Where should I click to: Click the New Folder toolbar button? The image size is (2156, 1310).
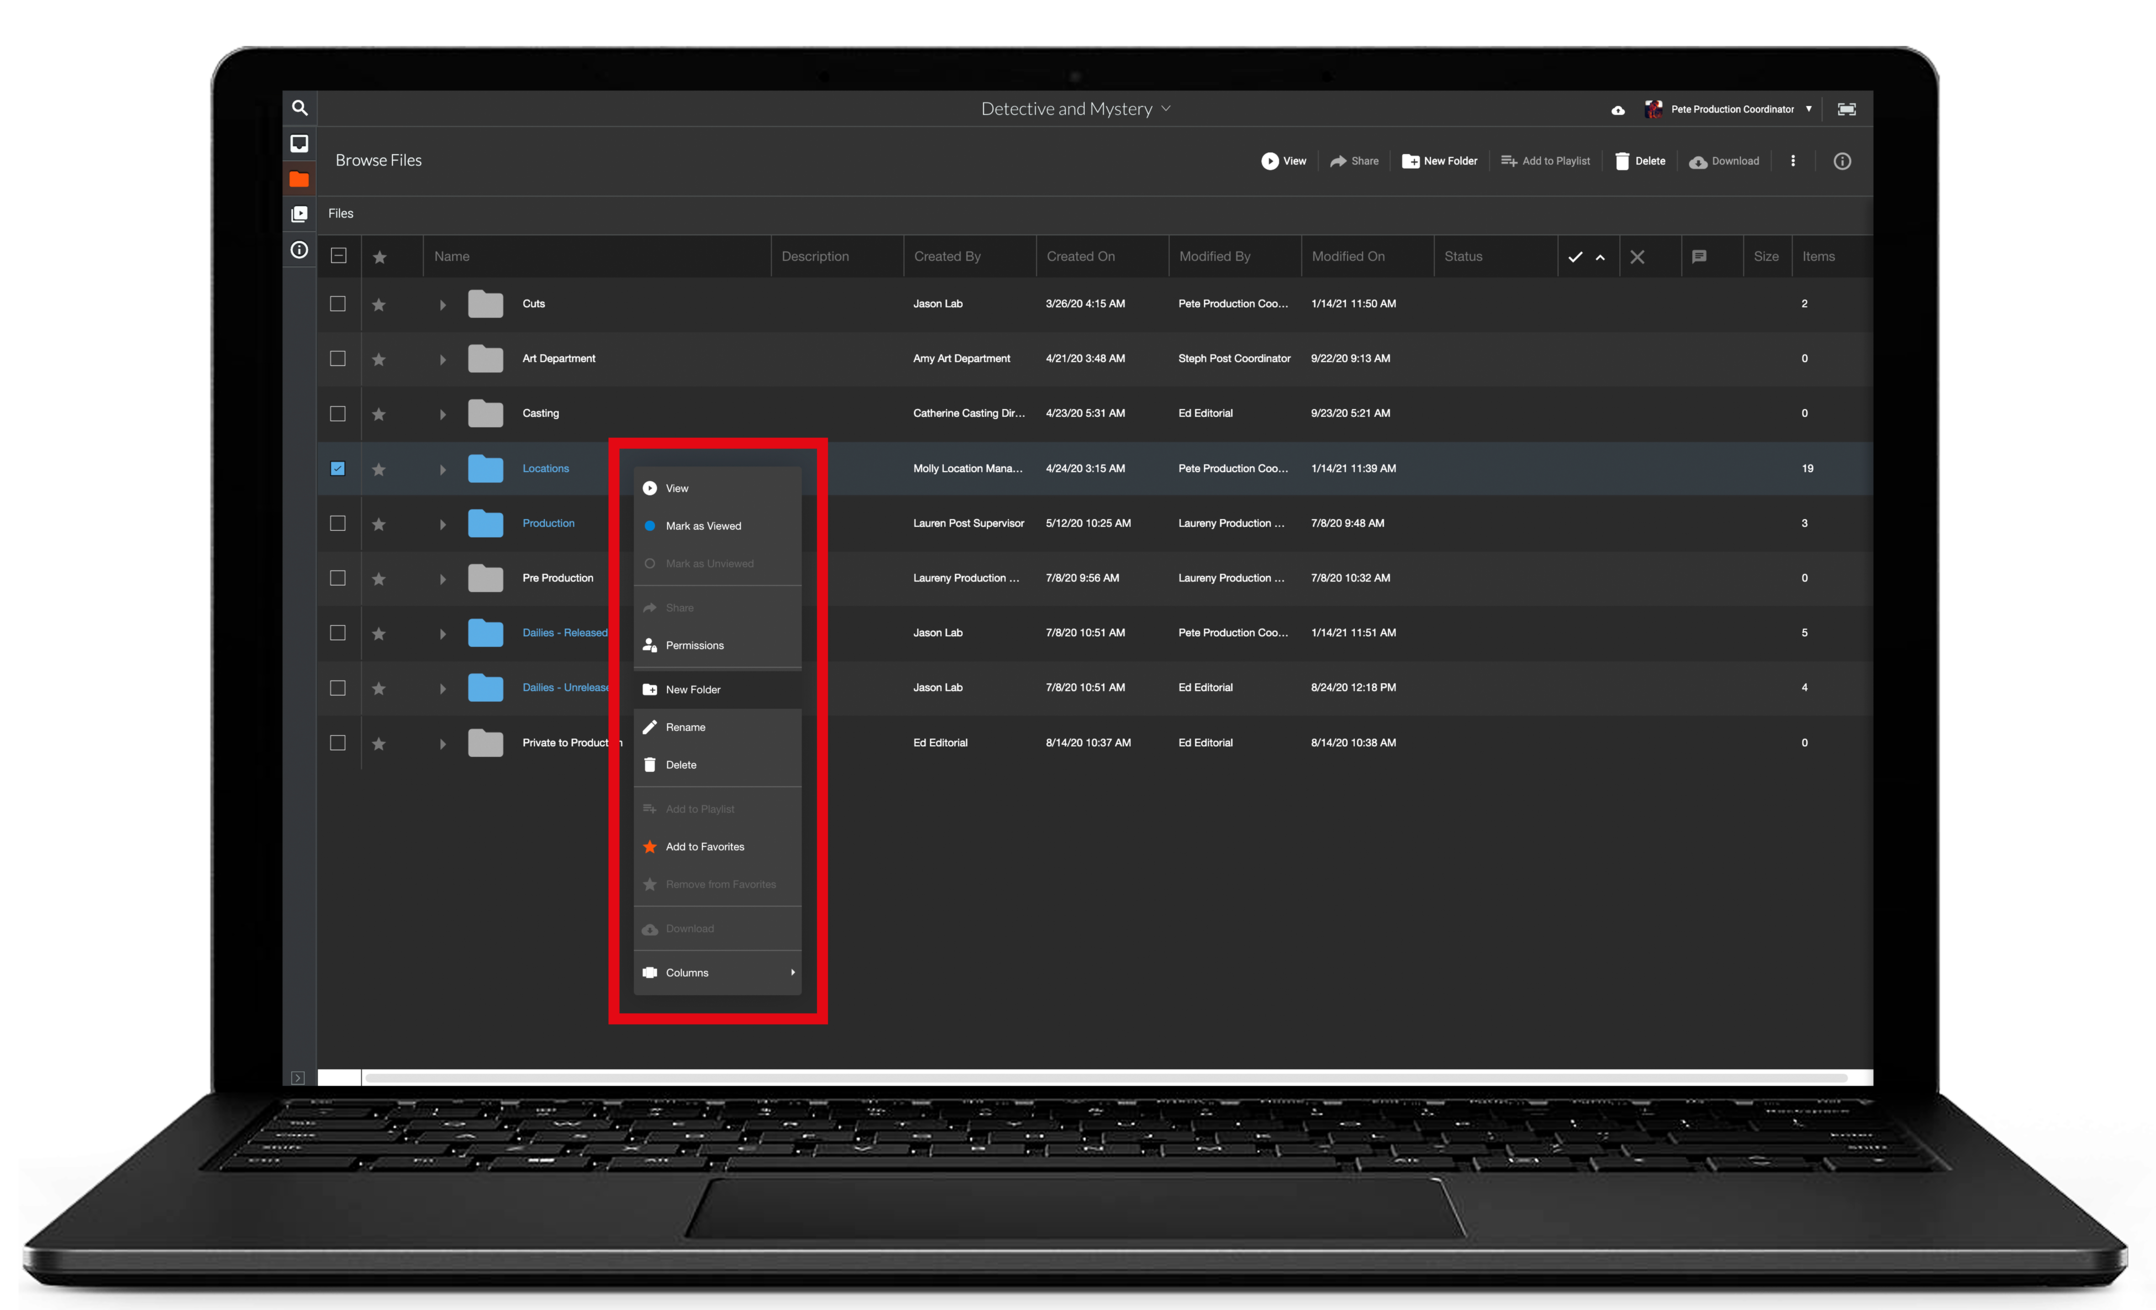click(1440, 161)
